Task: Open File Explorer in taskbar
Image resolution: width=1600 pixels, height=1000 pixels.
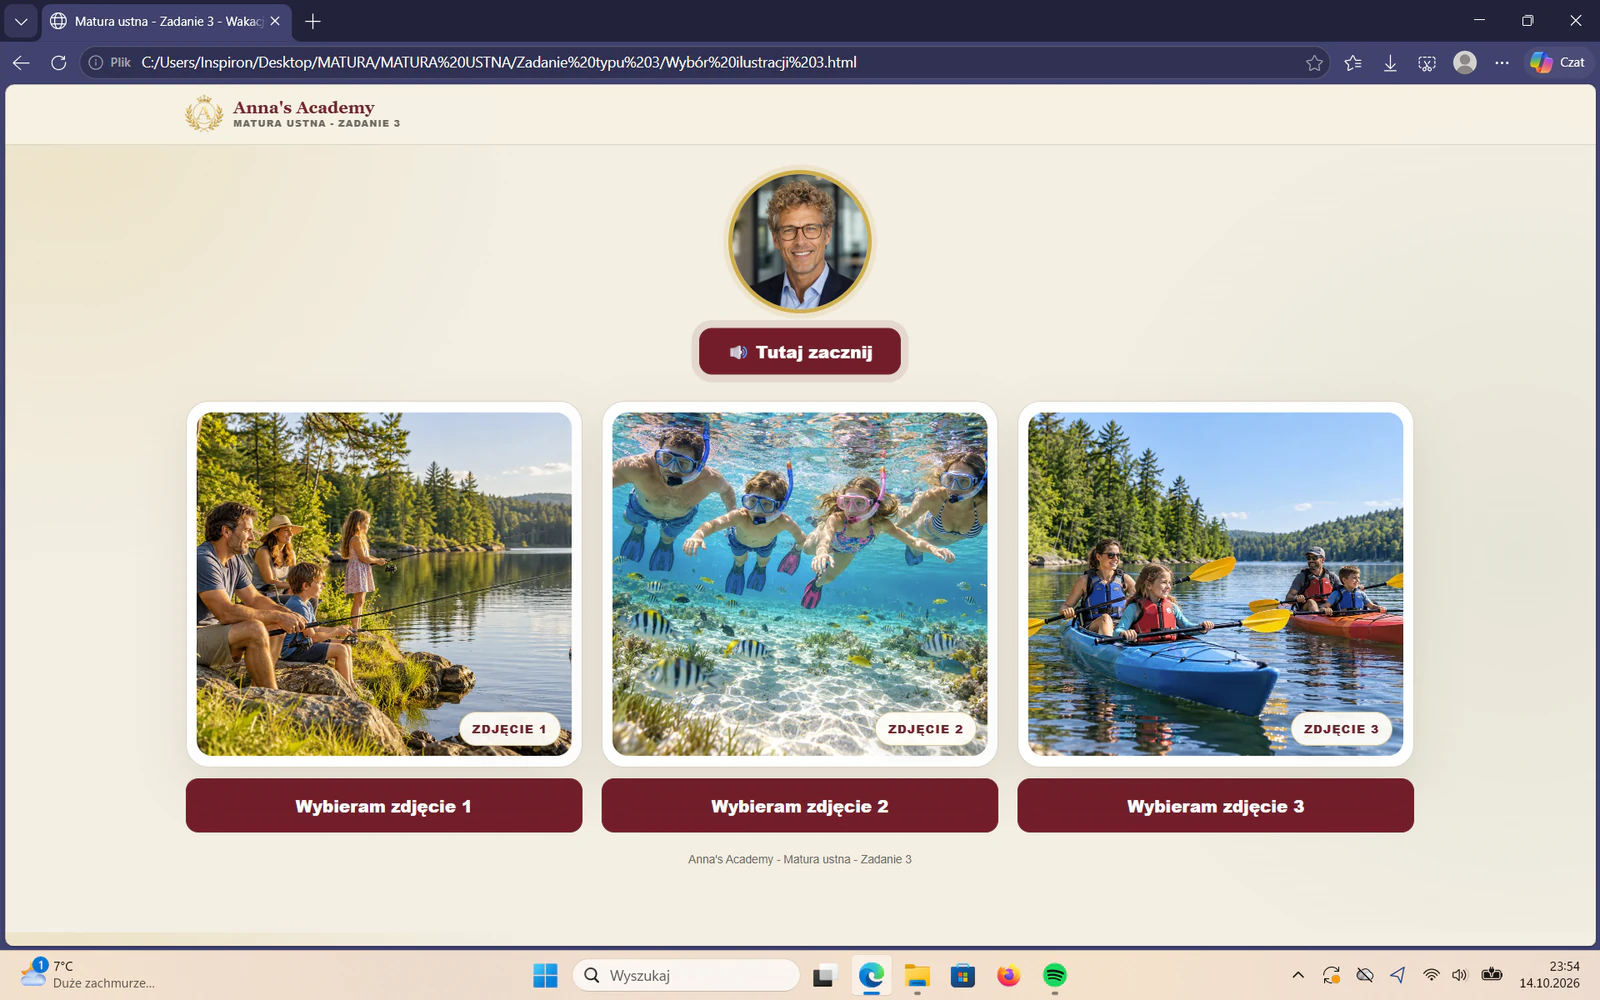Action: 917,975
